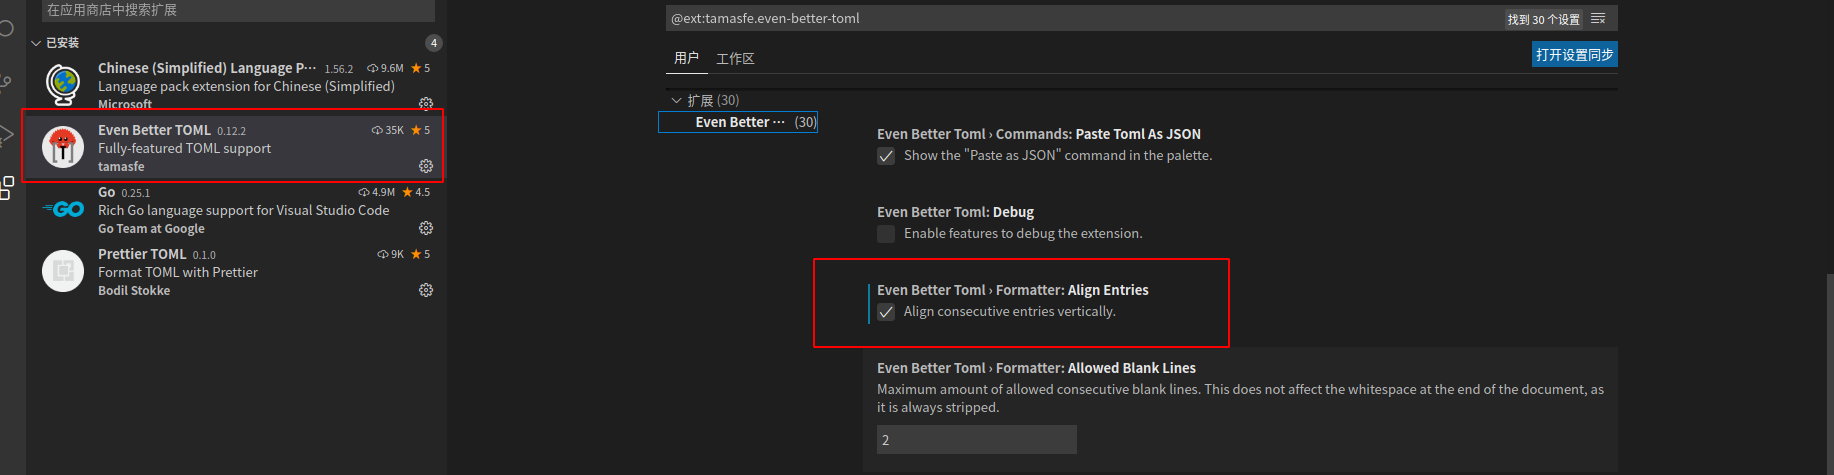Collapse the 扩展 (30) settings tree node
This screenshot has width=1834, height=475.
click(x=676, y=100)
